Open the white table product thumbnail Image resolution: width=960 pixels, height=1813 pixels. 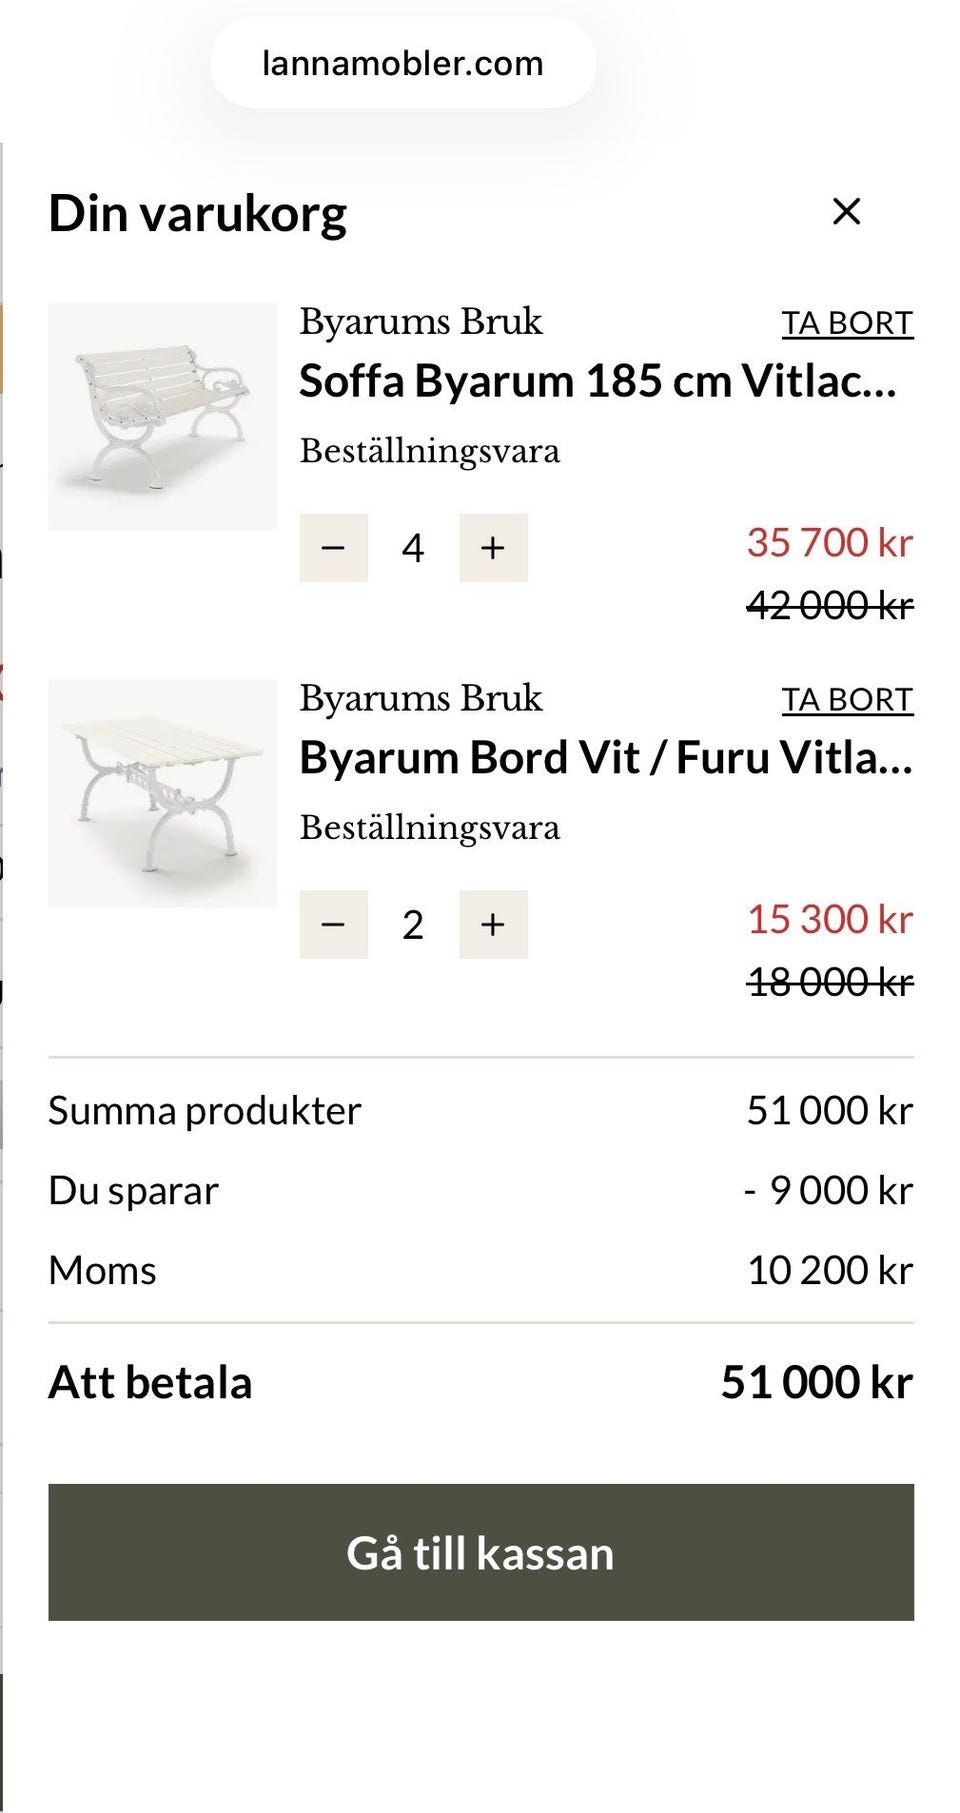point(162,793)
